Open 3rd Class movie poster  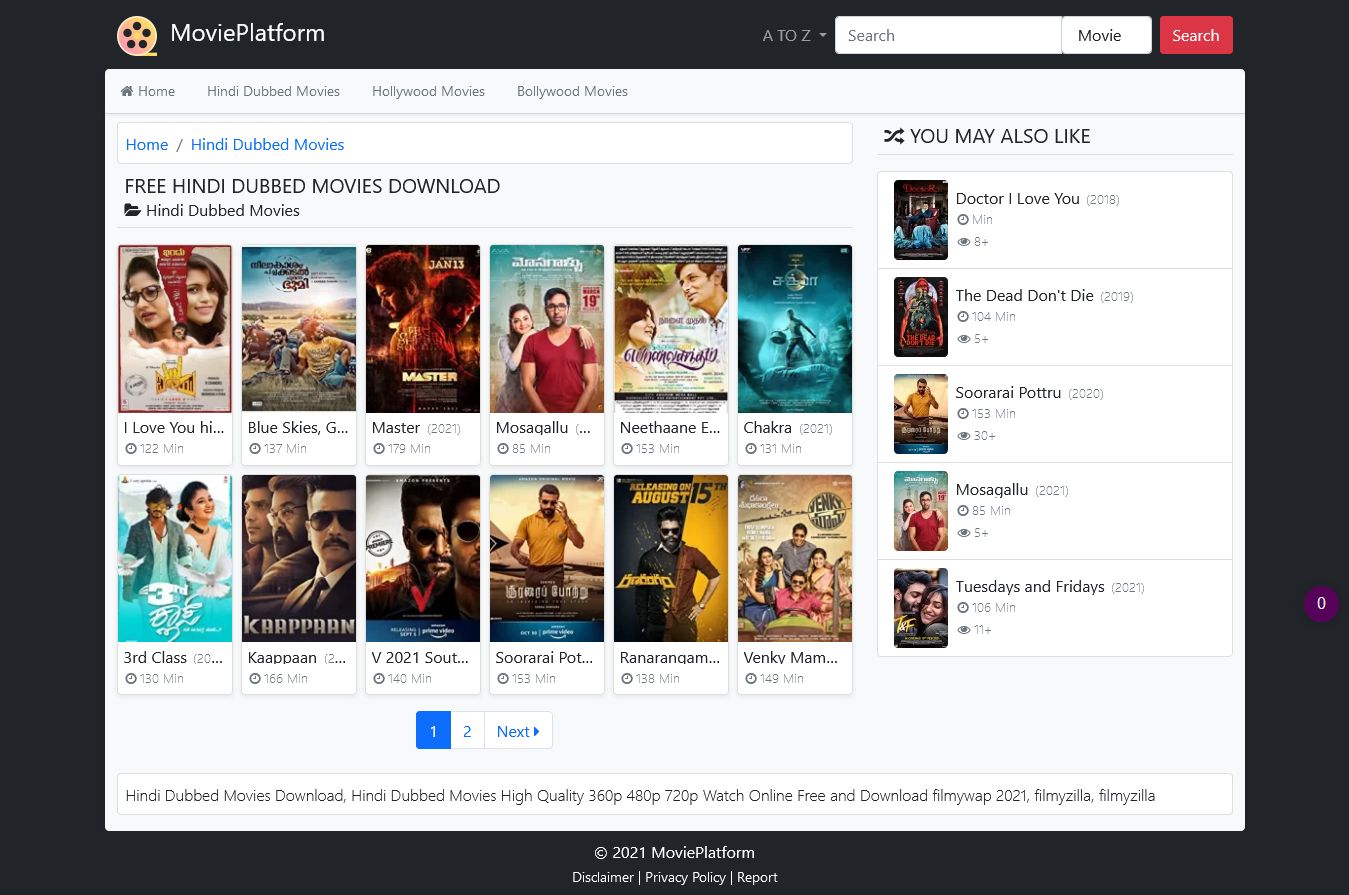point(175,559)
